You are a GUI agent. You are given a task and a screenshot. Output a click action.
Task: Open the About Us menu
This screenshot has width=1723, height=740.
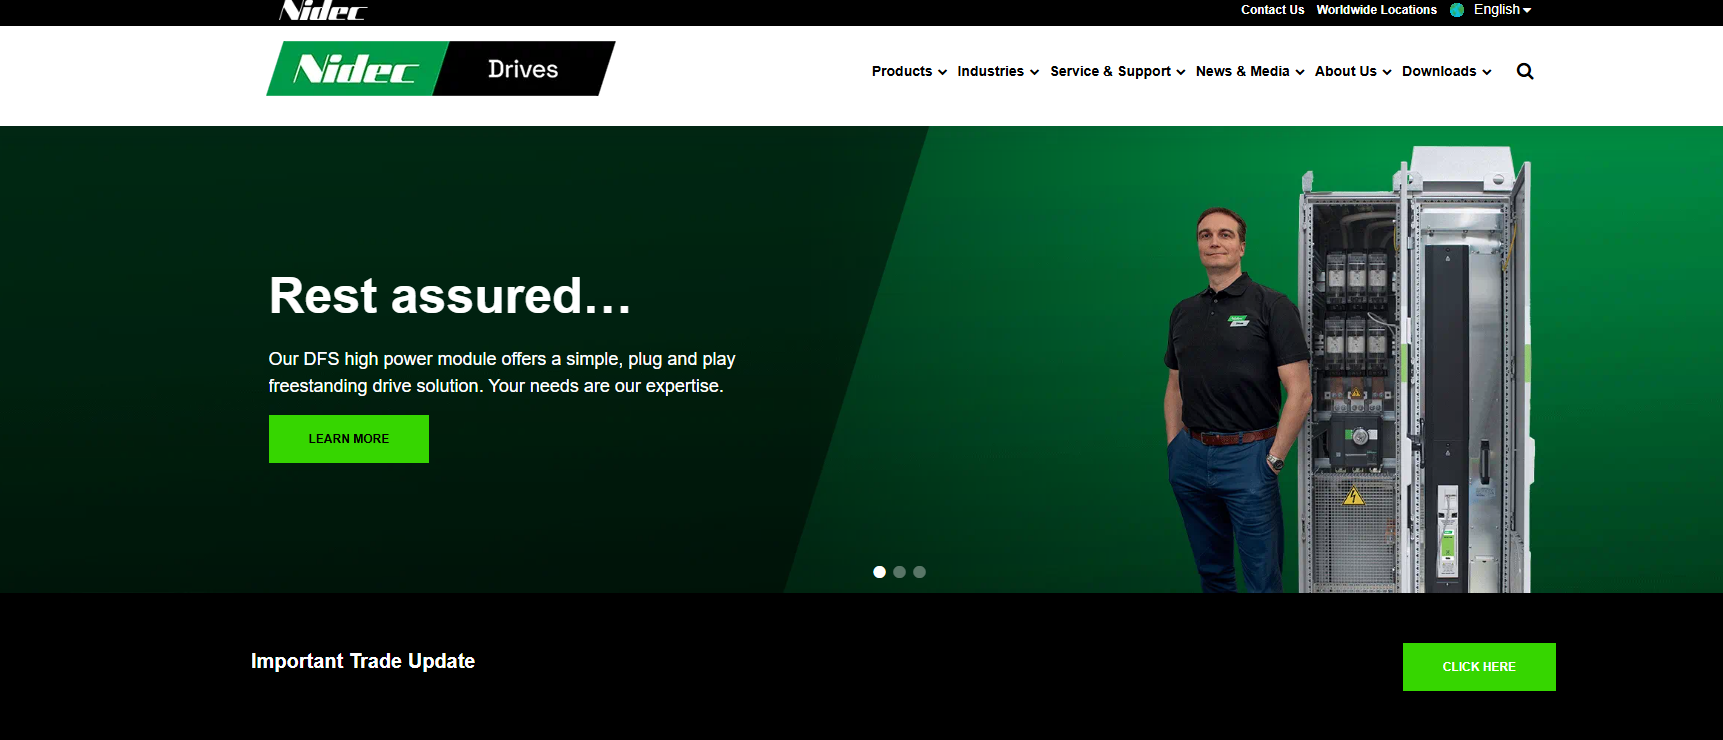pos(1352,71)
